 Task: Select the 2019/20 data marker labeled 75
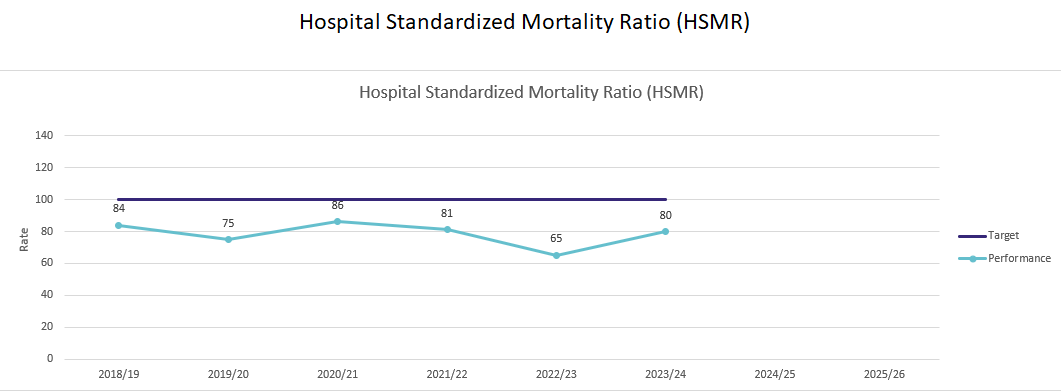pyautogui.click(x=228, y=239)
